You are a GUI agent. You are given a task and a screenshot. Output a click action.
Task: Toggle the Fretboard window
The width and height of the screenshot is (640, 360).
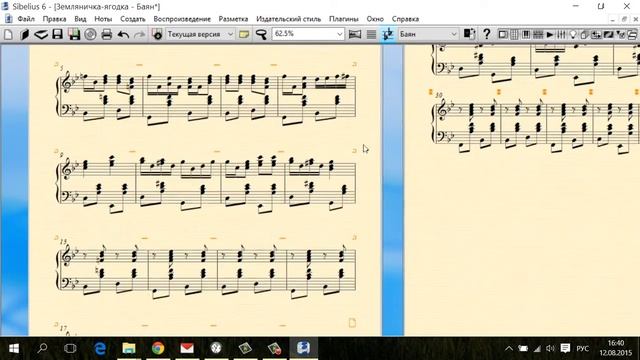538,34
